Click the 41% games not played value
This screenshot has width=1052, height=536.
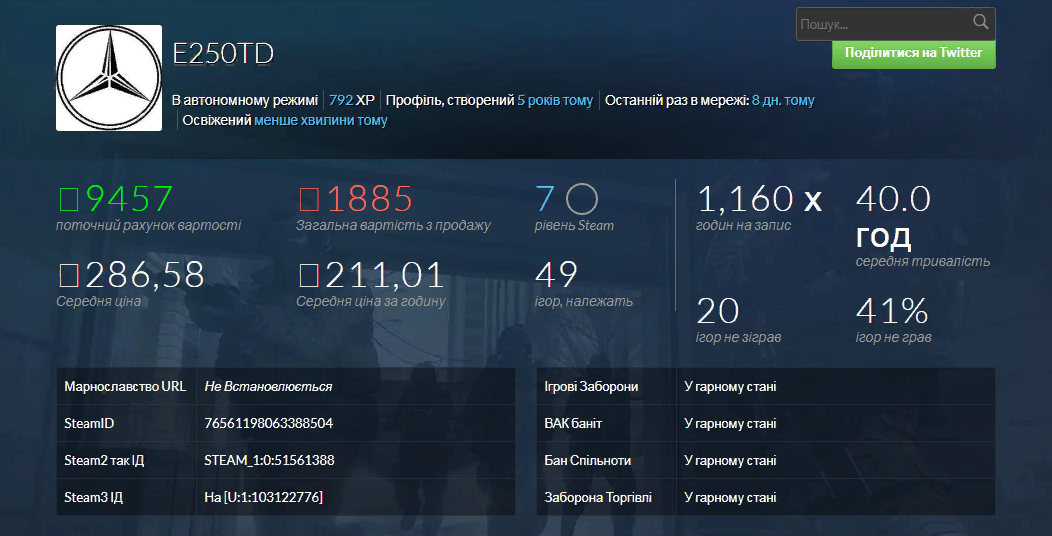892,311
